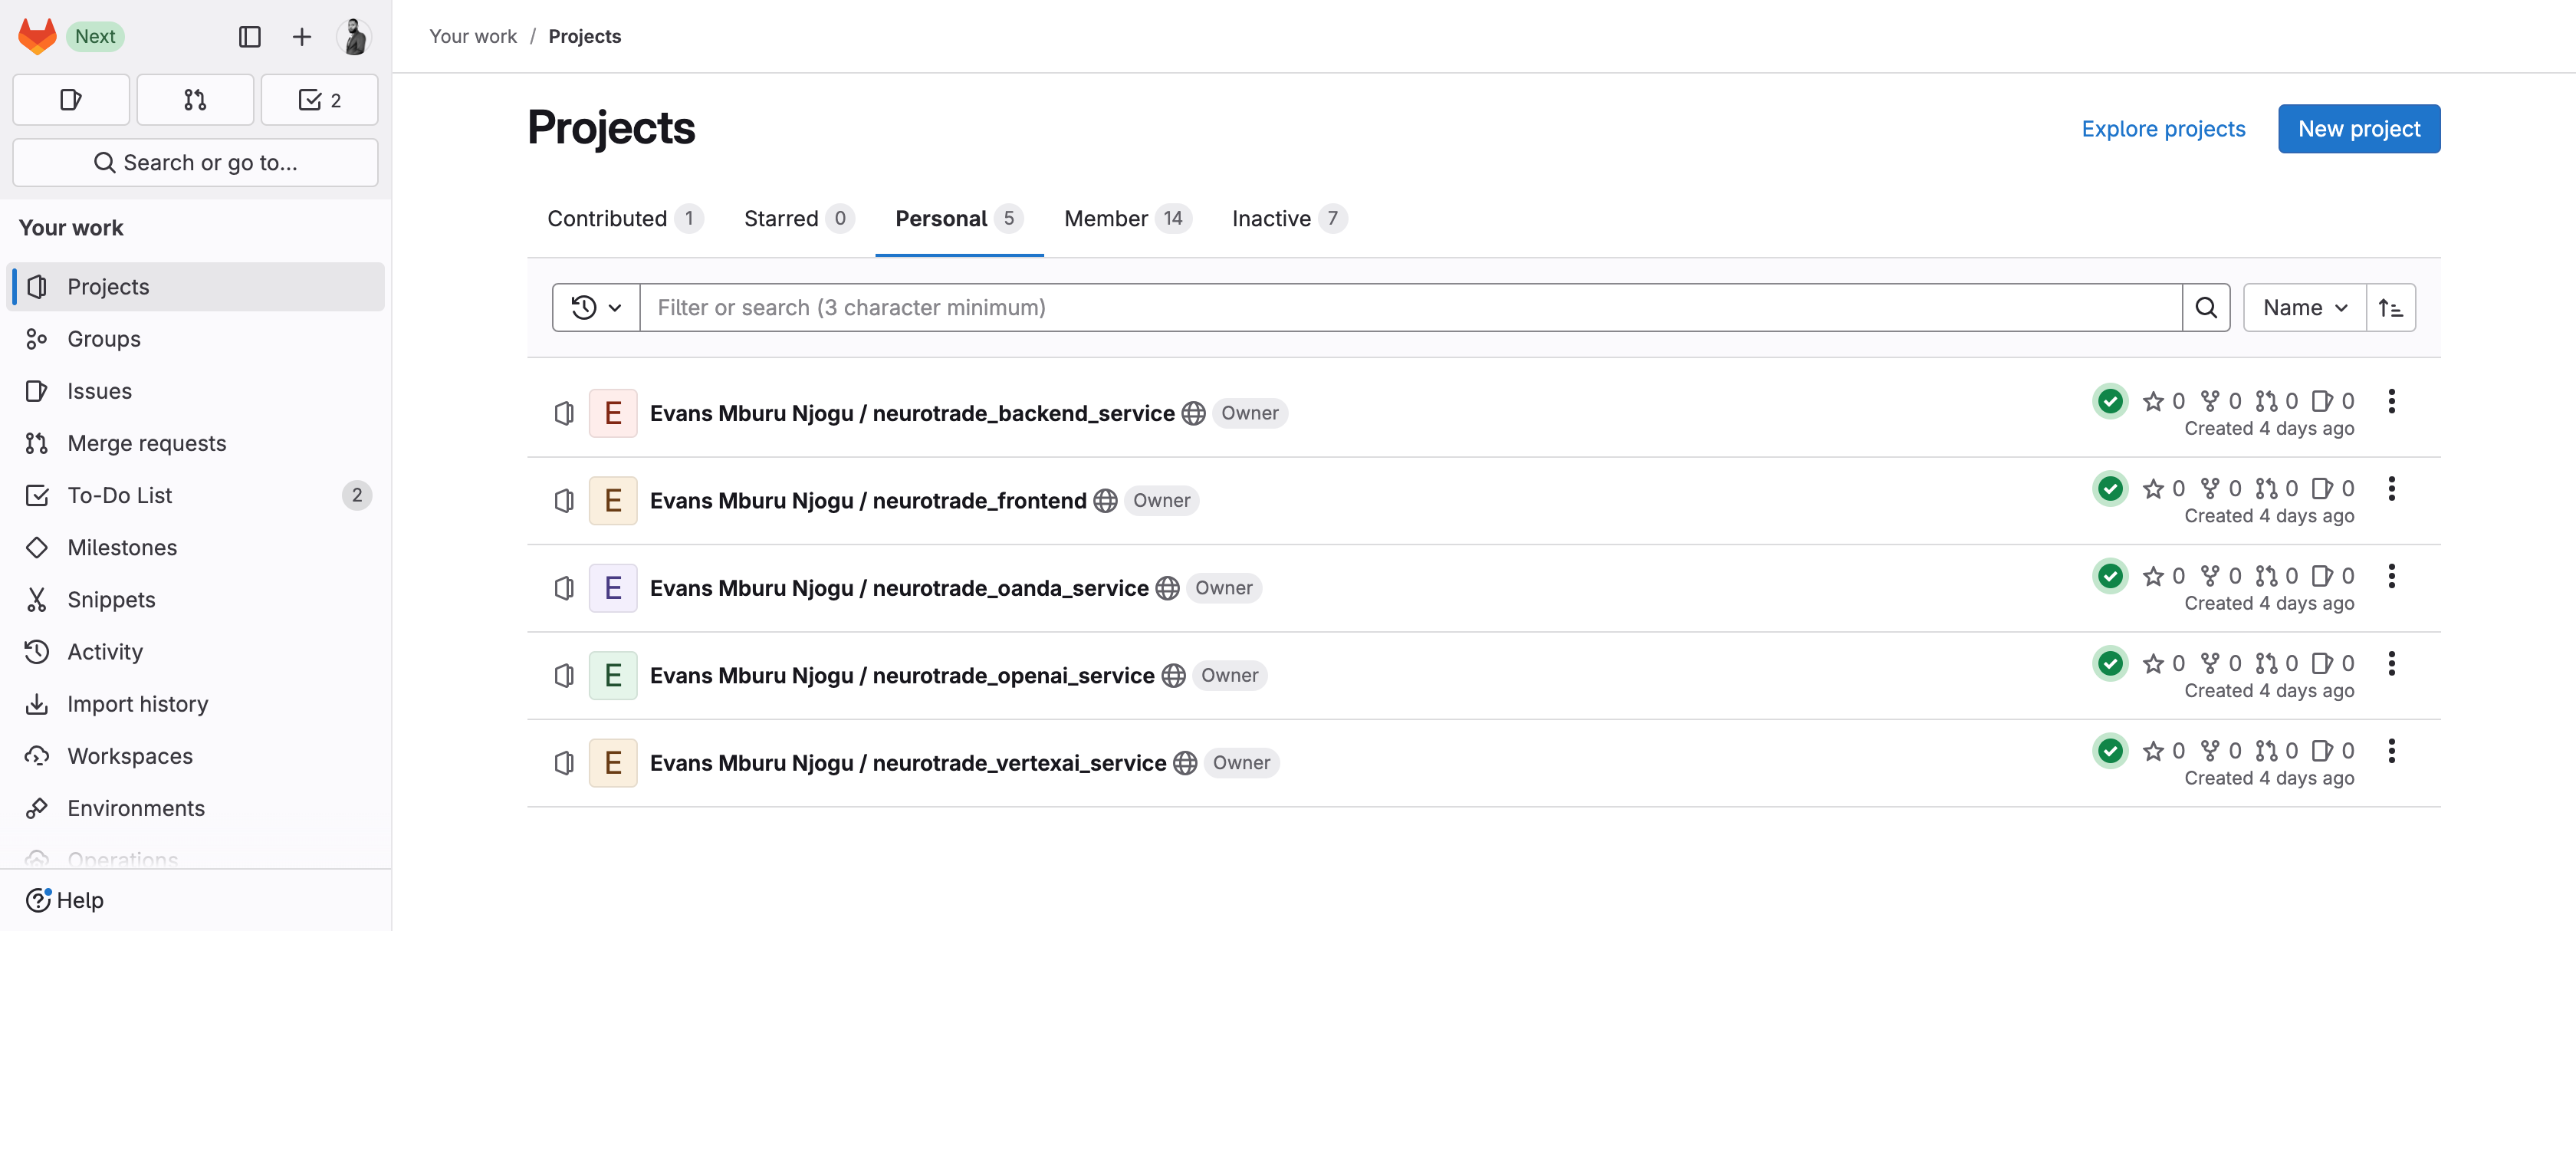The image size is (2576, 1168).
Task: Expand the recent searches history dropdown
Action: (x=596, y=308)
